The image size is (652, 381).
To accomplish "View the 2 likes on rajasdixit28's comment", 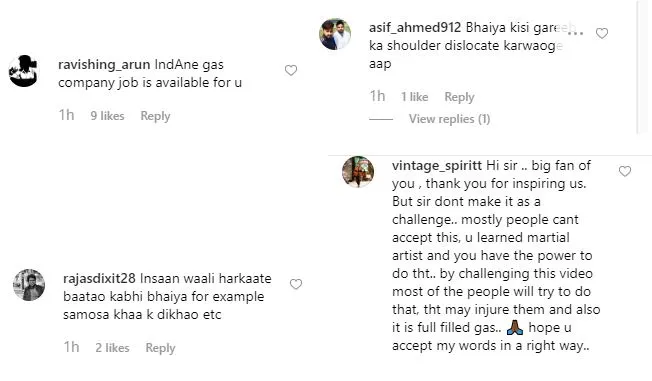I will (112, 348).
